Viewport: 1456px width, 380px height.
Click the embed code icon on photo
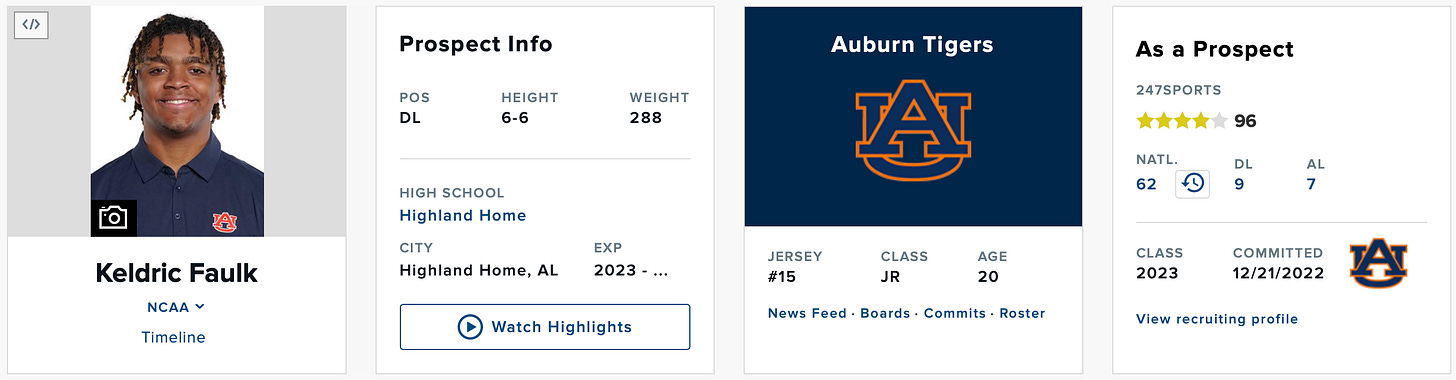point(31,25)
